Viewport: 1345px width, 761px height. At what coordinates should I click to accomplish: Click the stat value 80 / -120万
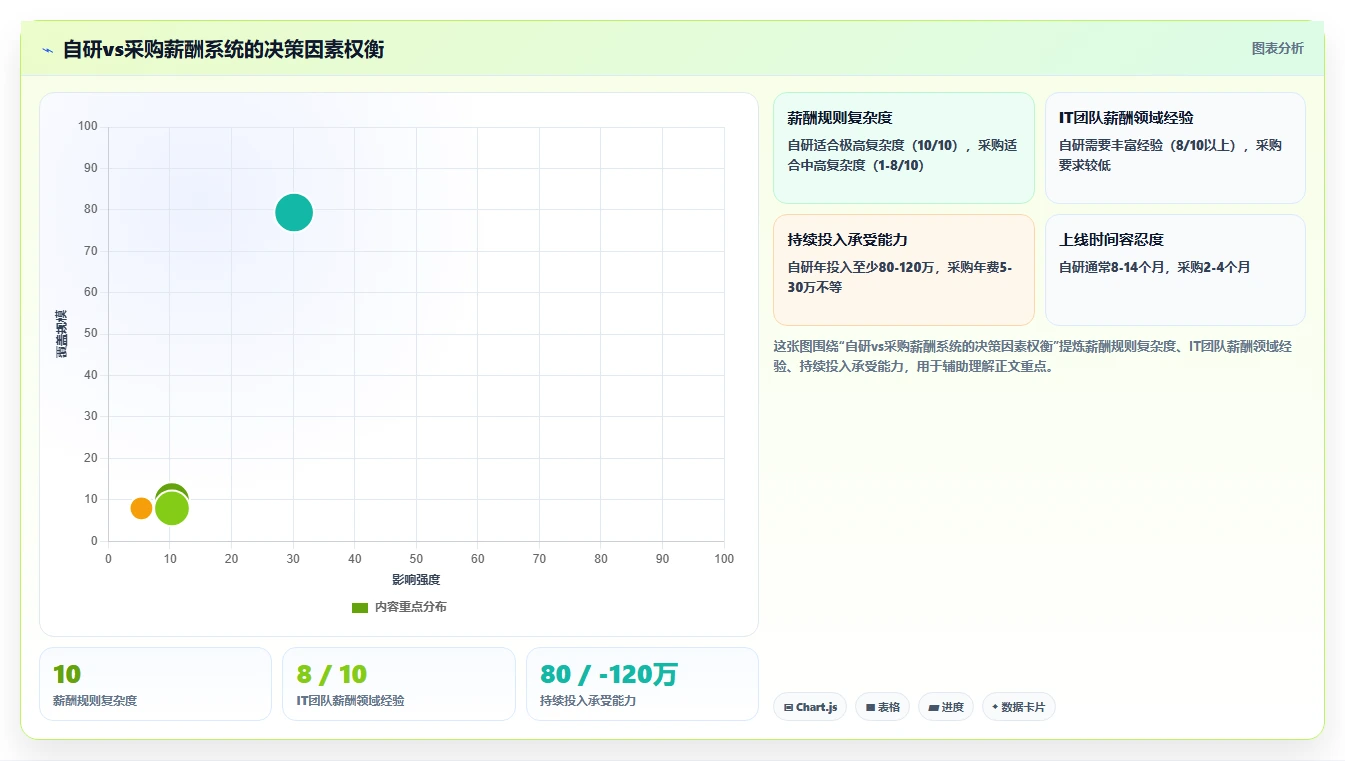[x=609, y=675]
